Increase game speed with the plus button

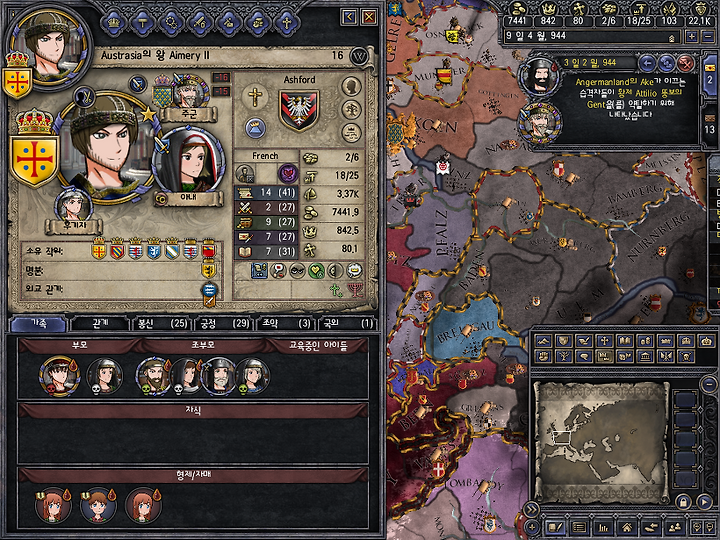coord(692,36)
